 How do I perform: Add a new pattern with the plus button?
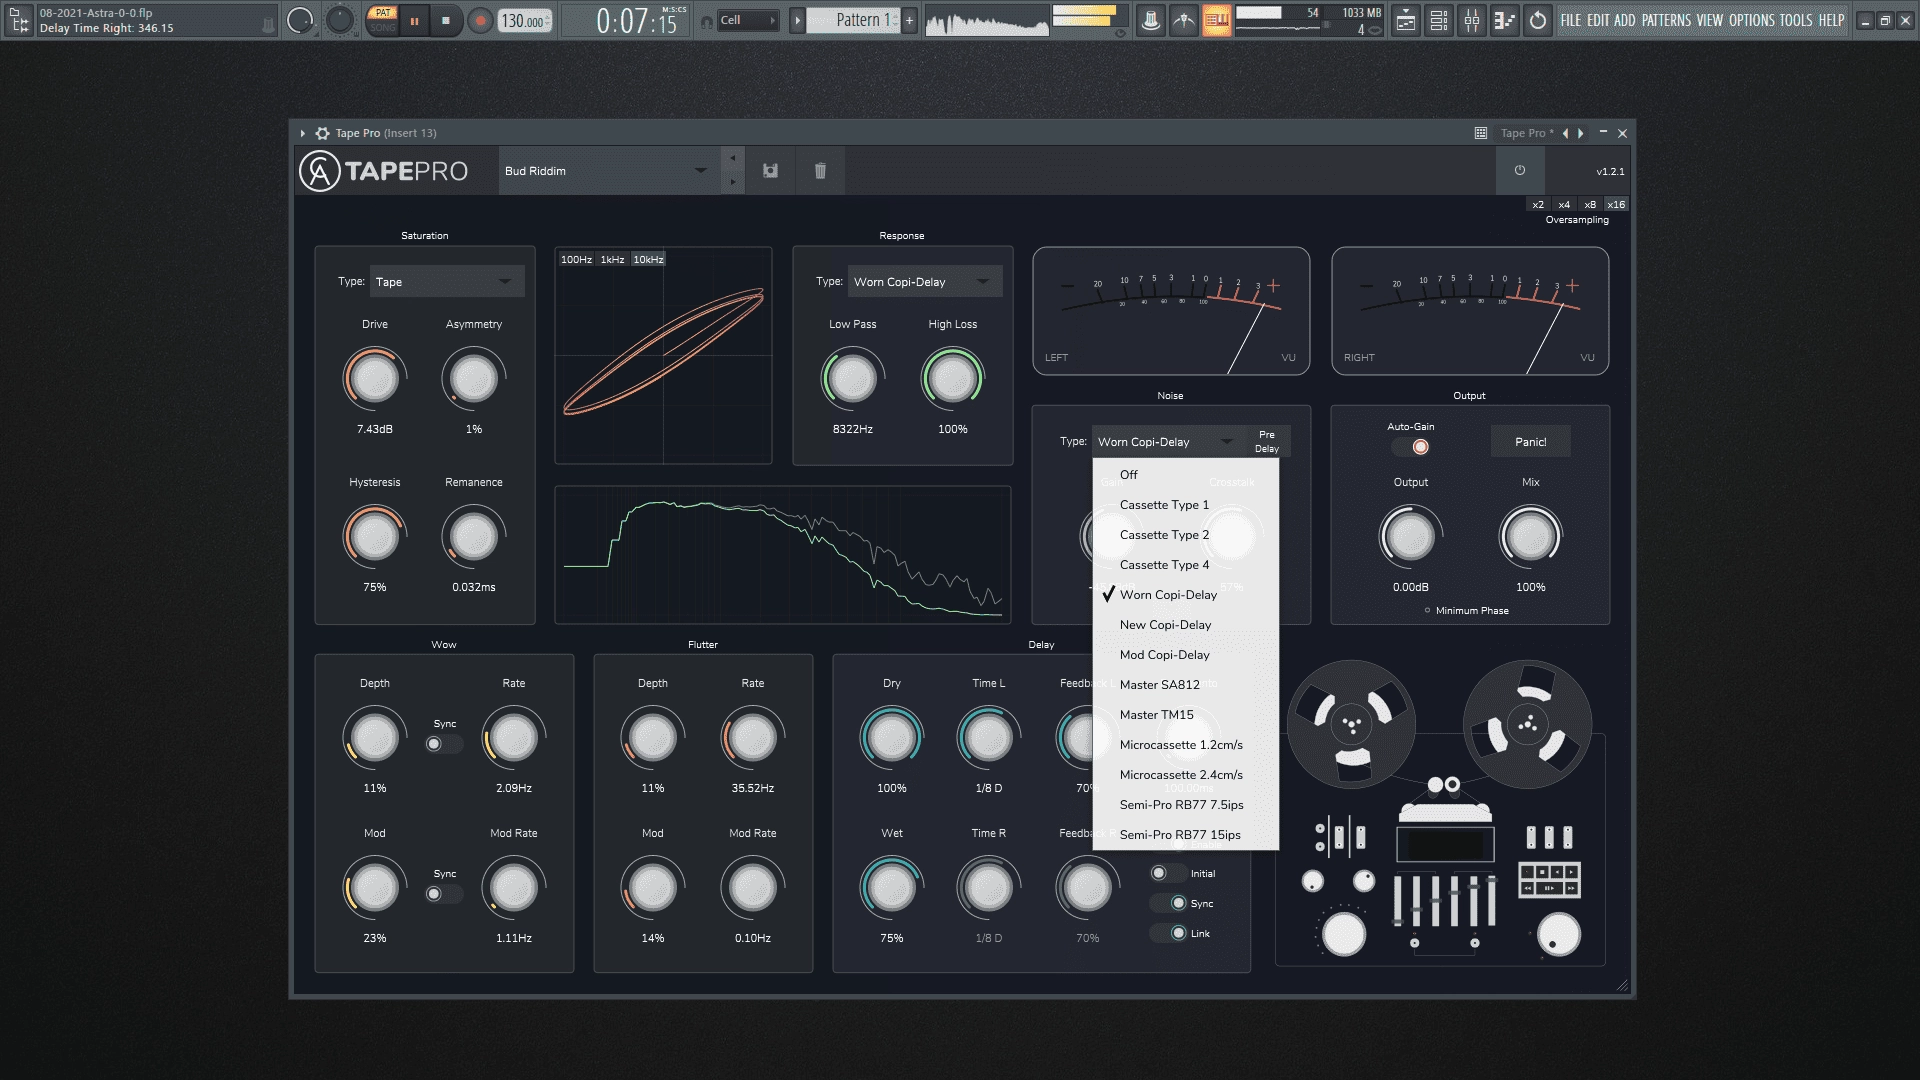[909, 20]
